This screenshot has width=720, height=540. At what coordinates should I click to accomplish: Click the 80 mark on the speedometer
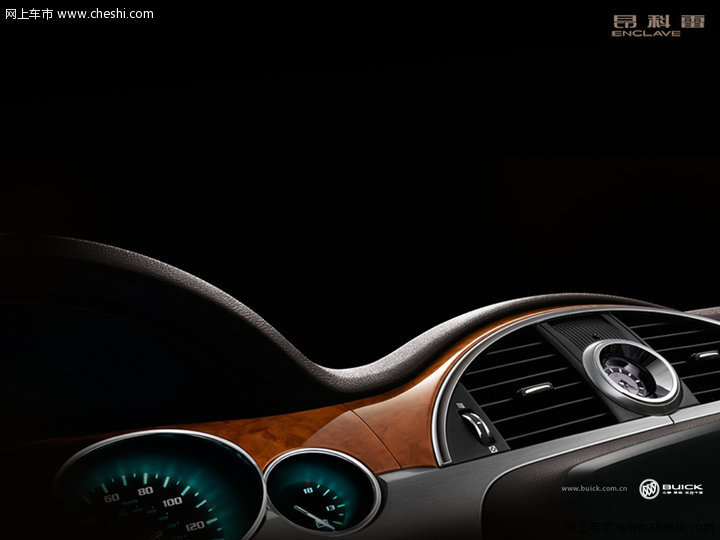(145, 490)
